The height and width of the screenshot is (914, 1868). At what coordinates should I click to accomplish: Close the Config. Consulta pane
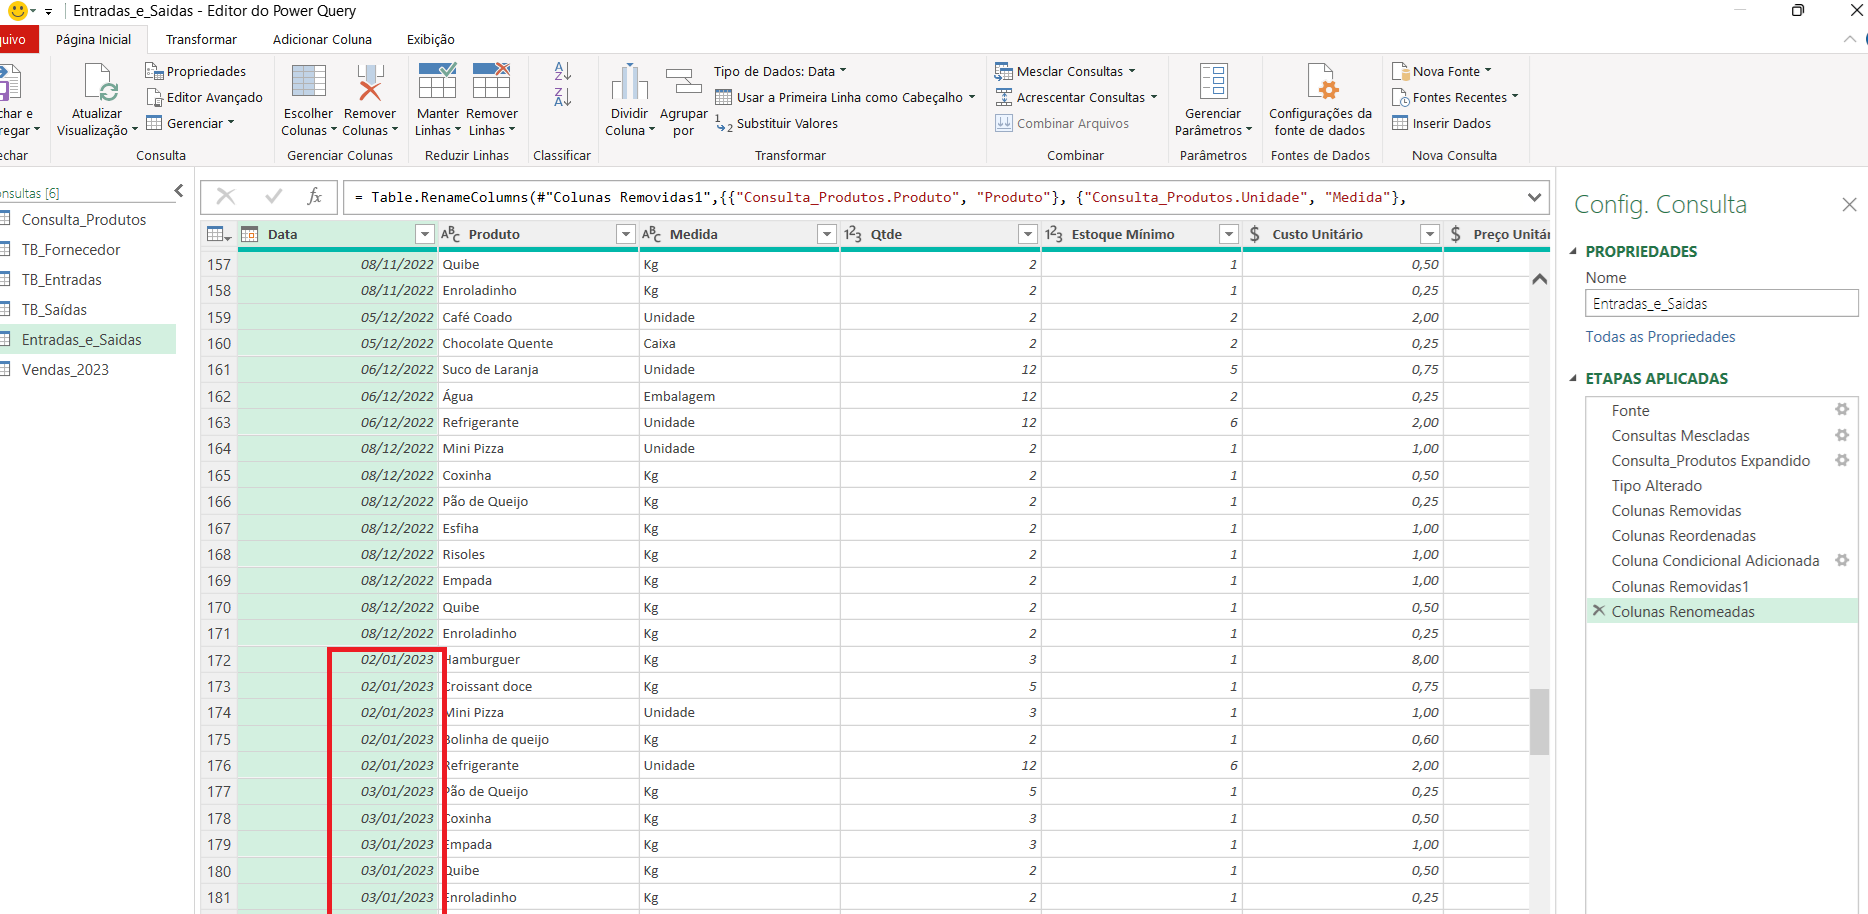pyautogui.click(x=1849, y=204)
